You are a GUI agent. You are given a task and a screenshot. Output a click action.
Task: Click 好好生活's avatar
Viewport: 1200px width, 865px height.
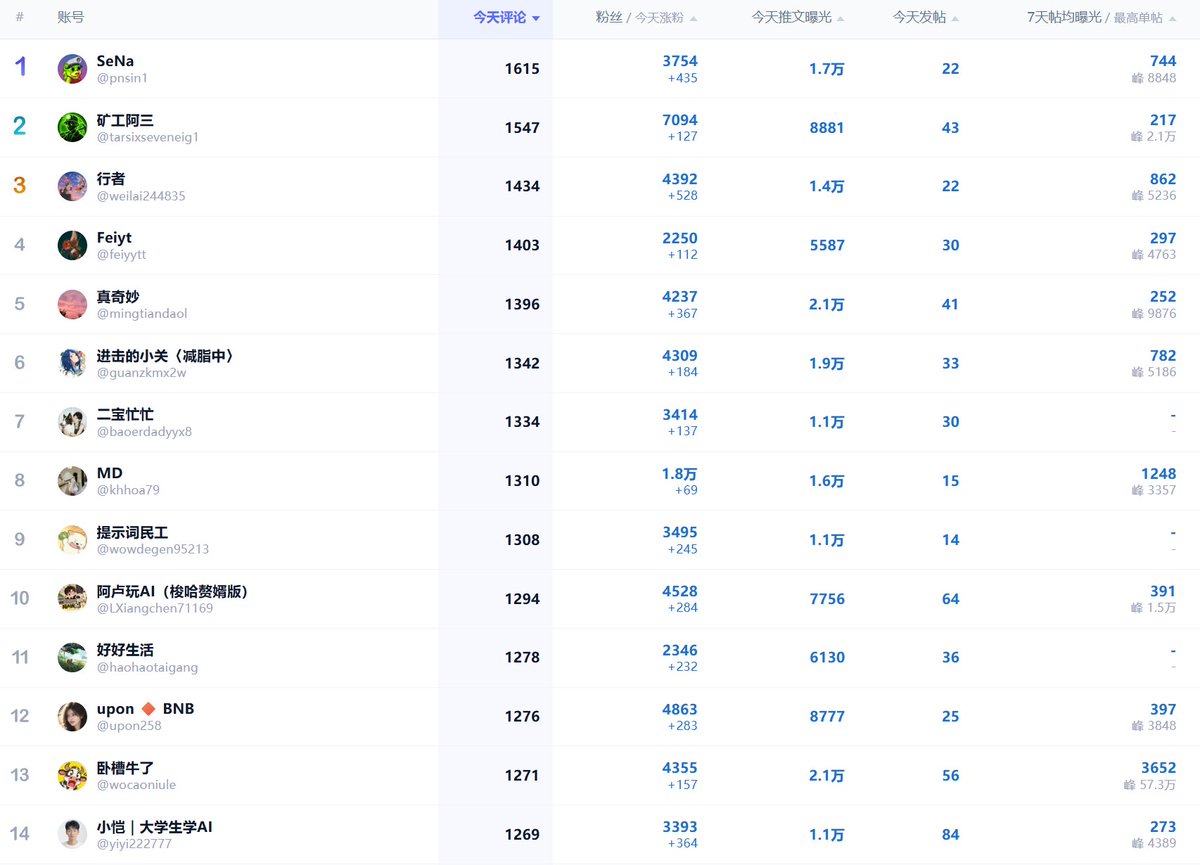[x=72, y=657]
